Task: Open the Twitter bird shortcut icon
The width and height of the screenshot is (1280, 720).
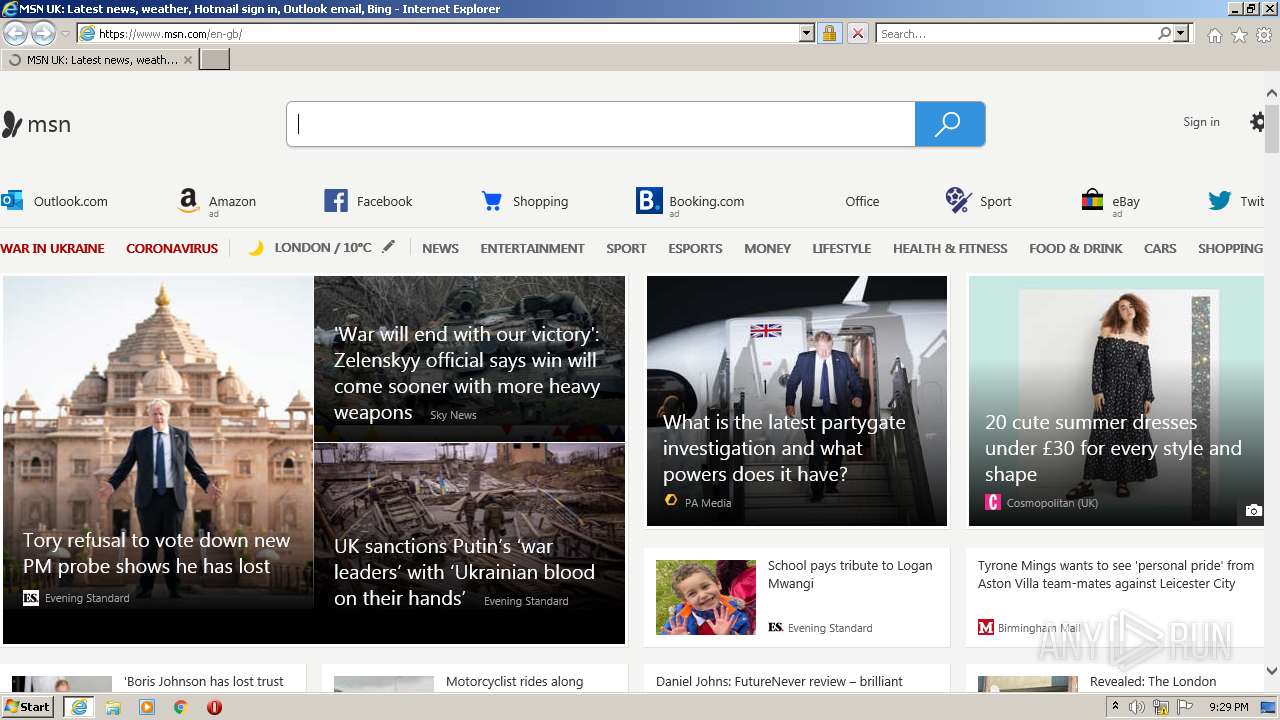Action: pos(1219,200)
